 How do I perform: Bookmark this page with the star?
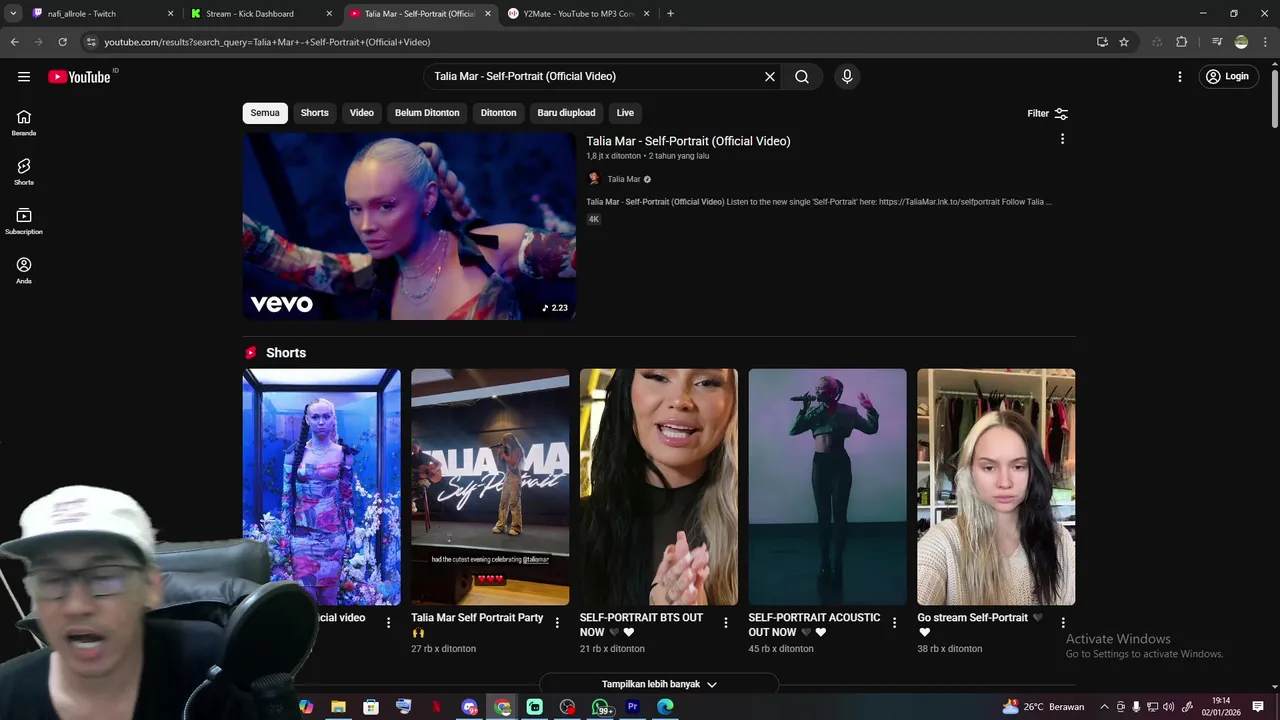1124,42
